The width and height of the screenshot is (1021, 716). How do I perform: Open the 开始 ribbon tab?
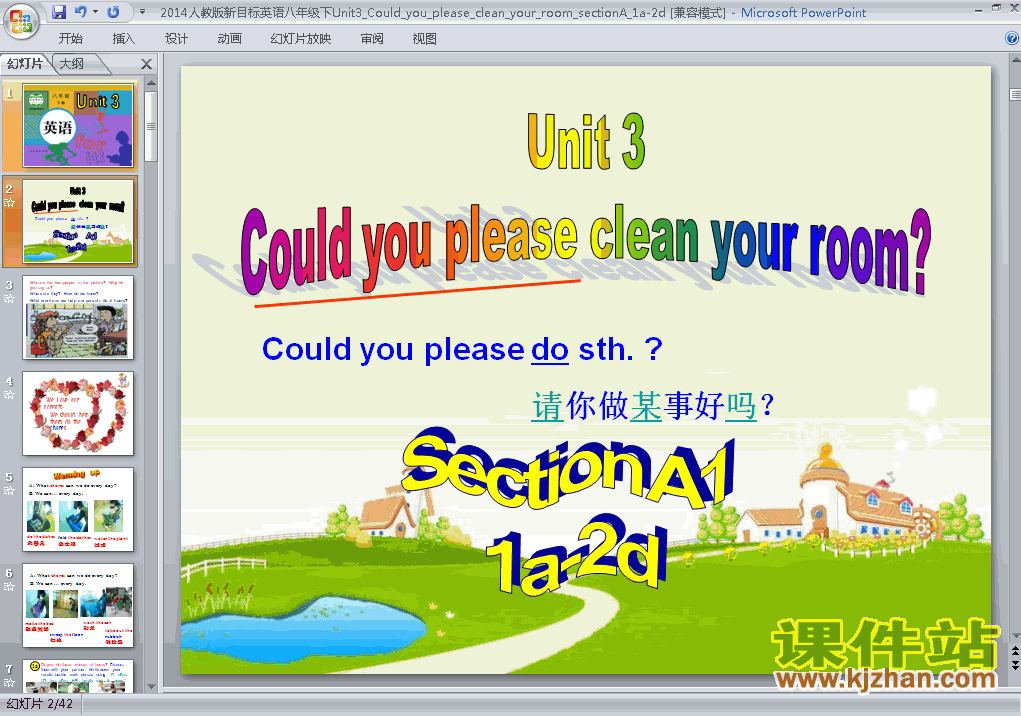tap(70, 39)
